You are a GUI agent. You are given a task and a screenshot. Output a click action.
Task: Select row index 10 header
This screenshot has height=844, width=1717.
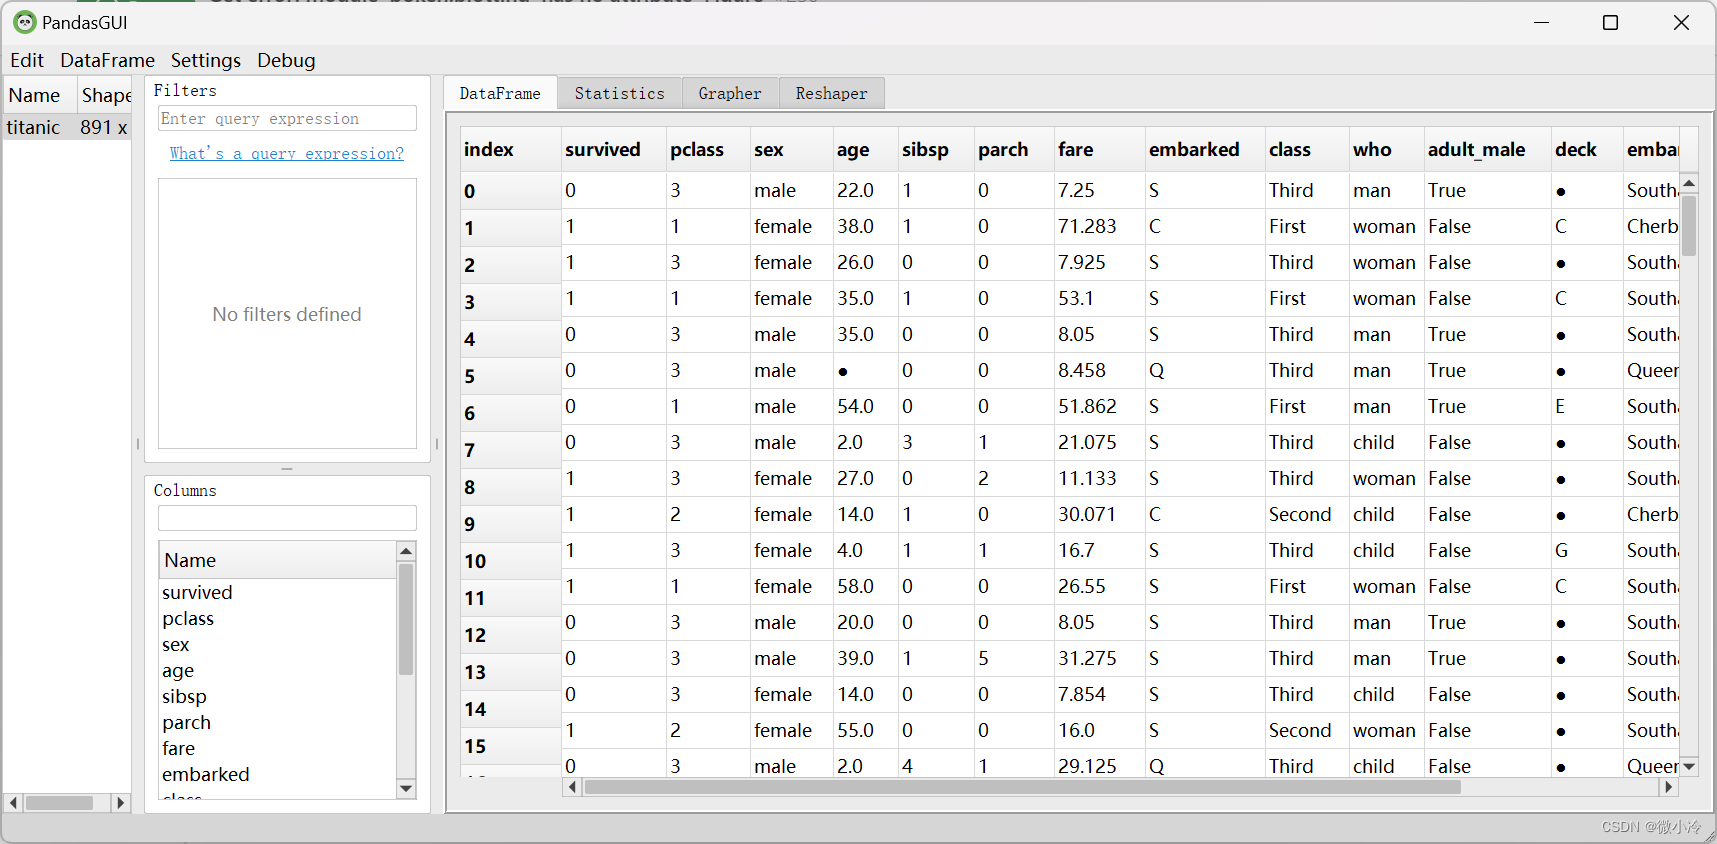510,561
